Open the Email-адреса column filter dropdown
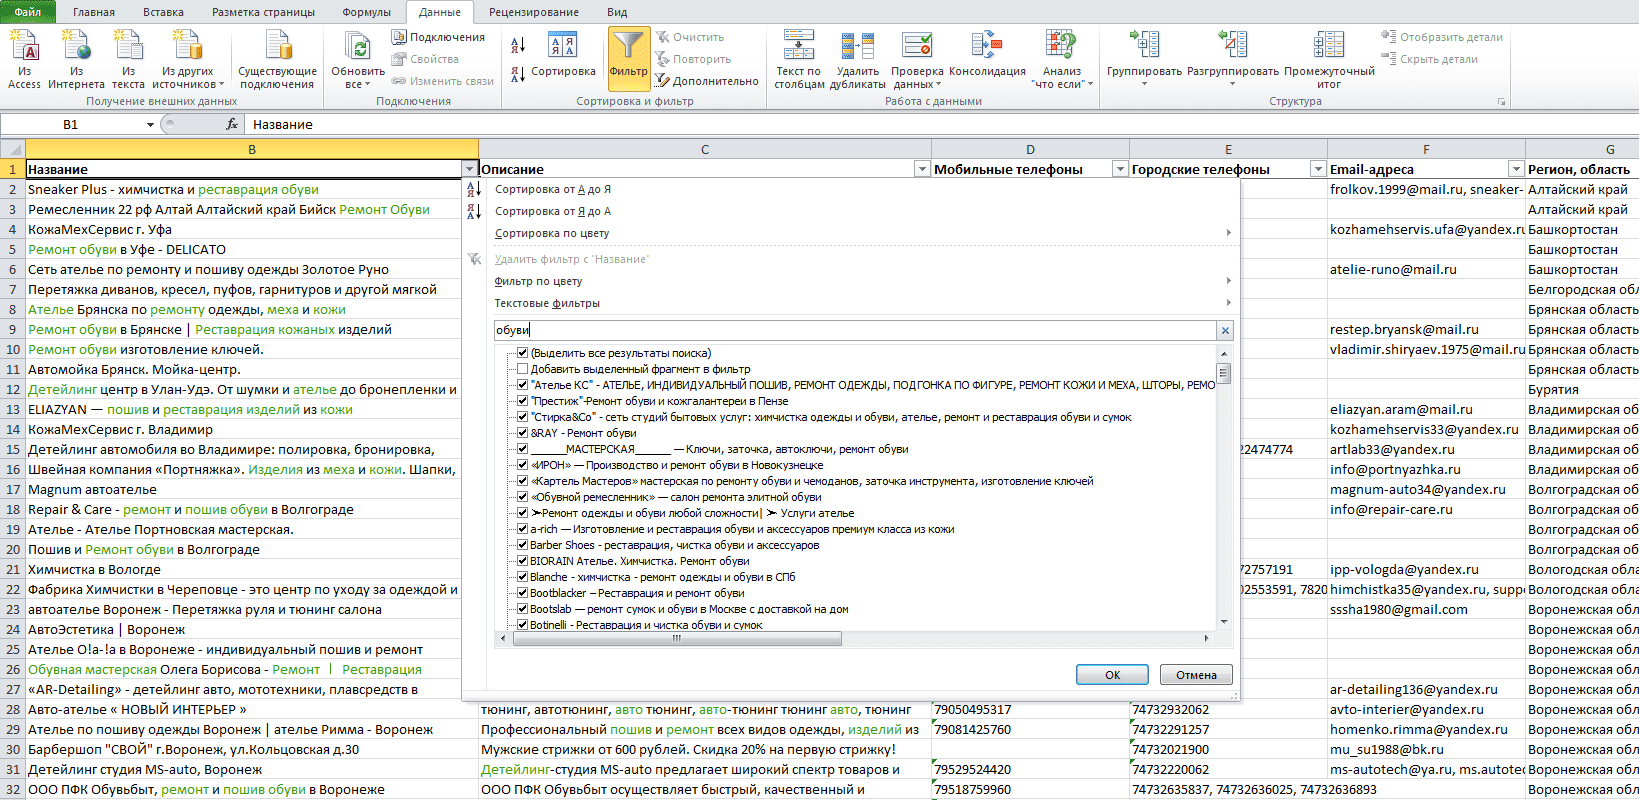This screenshot has width=1639, height=800. [x=1516, y=169]
